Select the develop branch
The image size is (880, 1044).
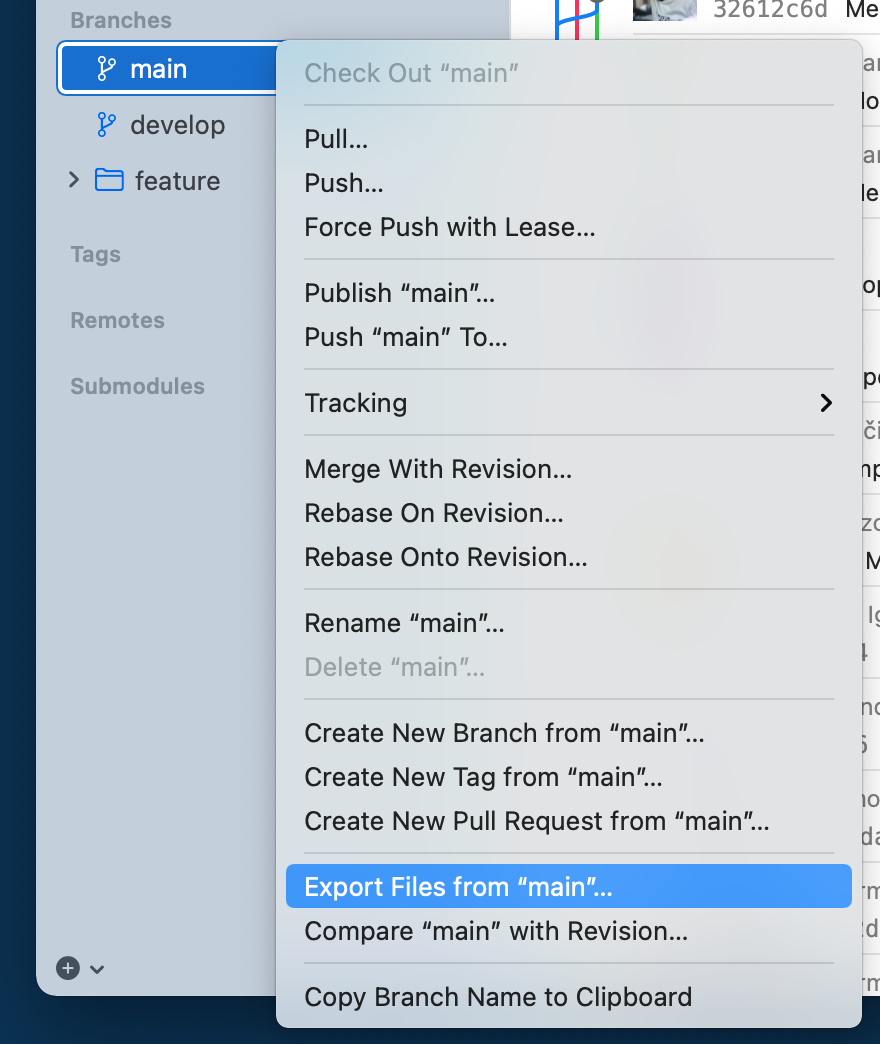[177, 125]
